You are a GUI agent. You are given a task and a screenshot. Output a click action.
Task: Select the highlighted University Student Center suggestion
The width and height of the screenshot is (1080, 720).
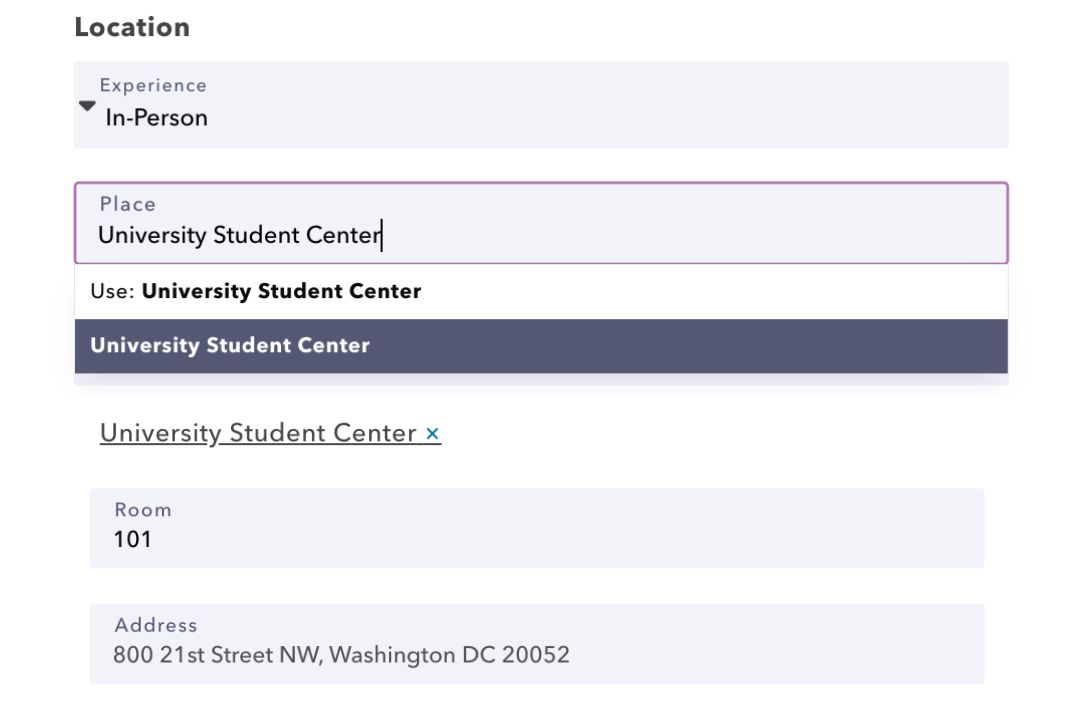[232, 345]
